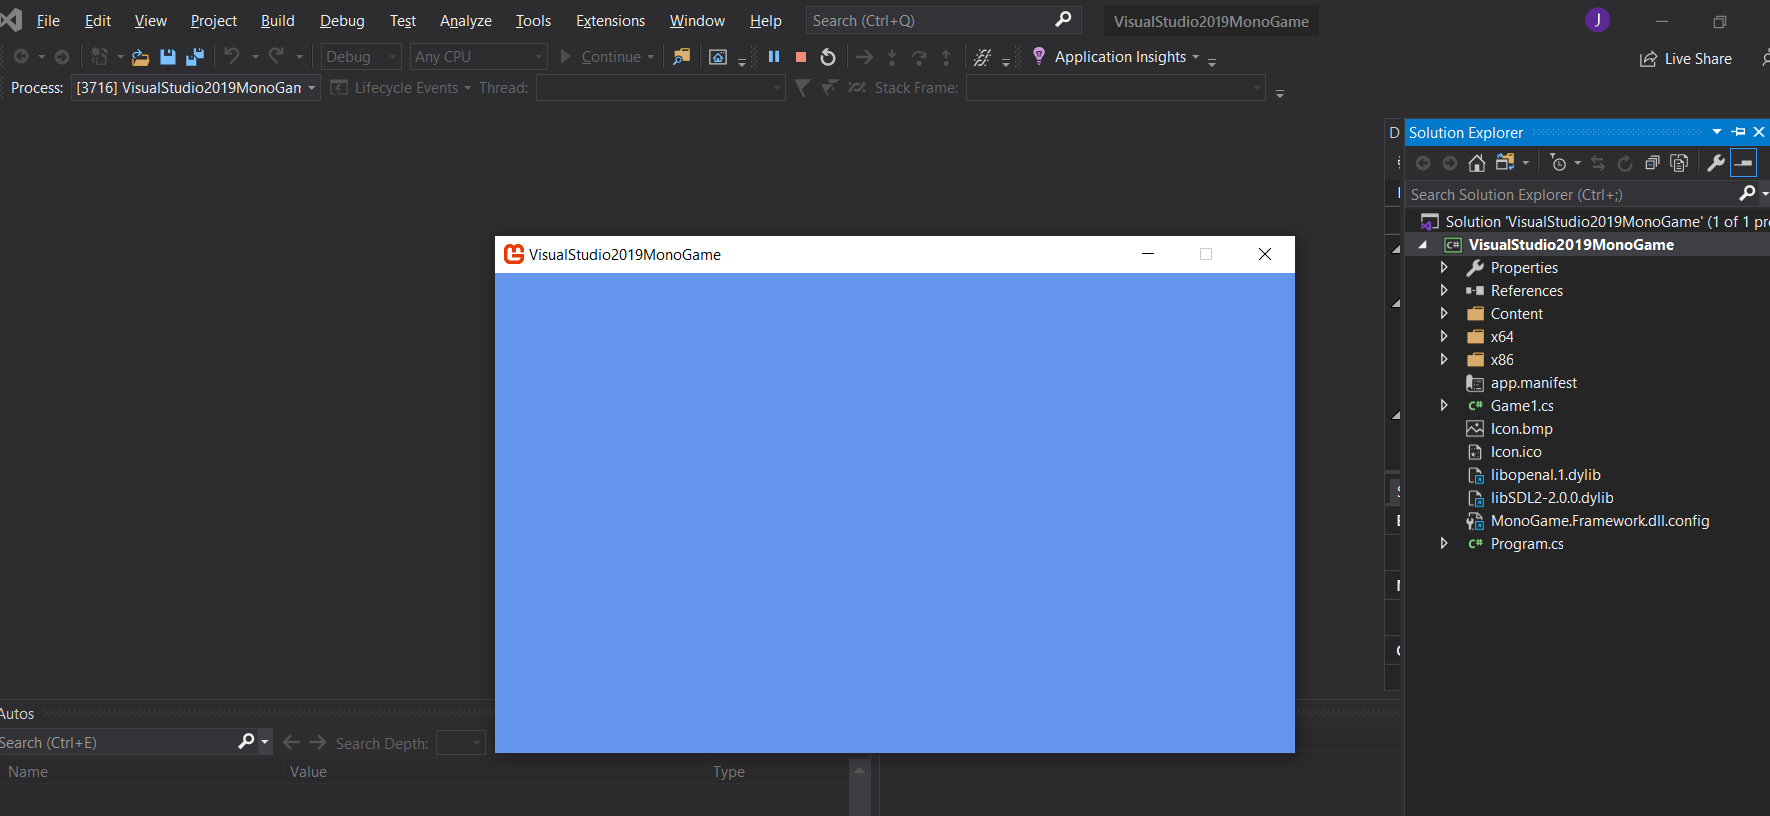Open the Debug menu
1770x816 pixels.
click(342, 21)
